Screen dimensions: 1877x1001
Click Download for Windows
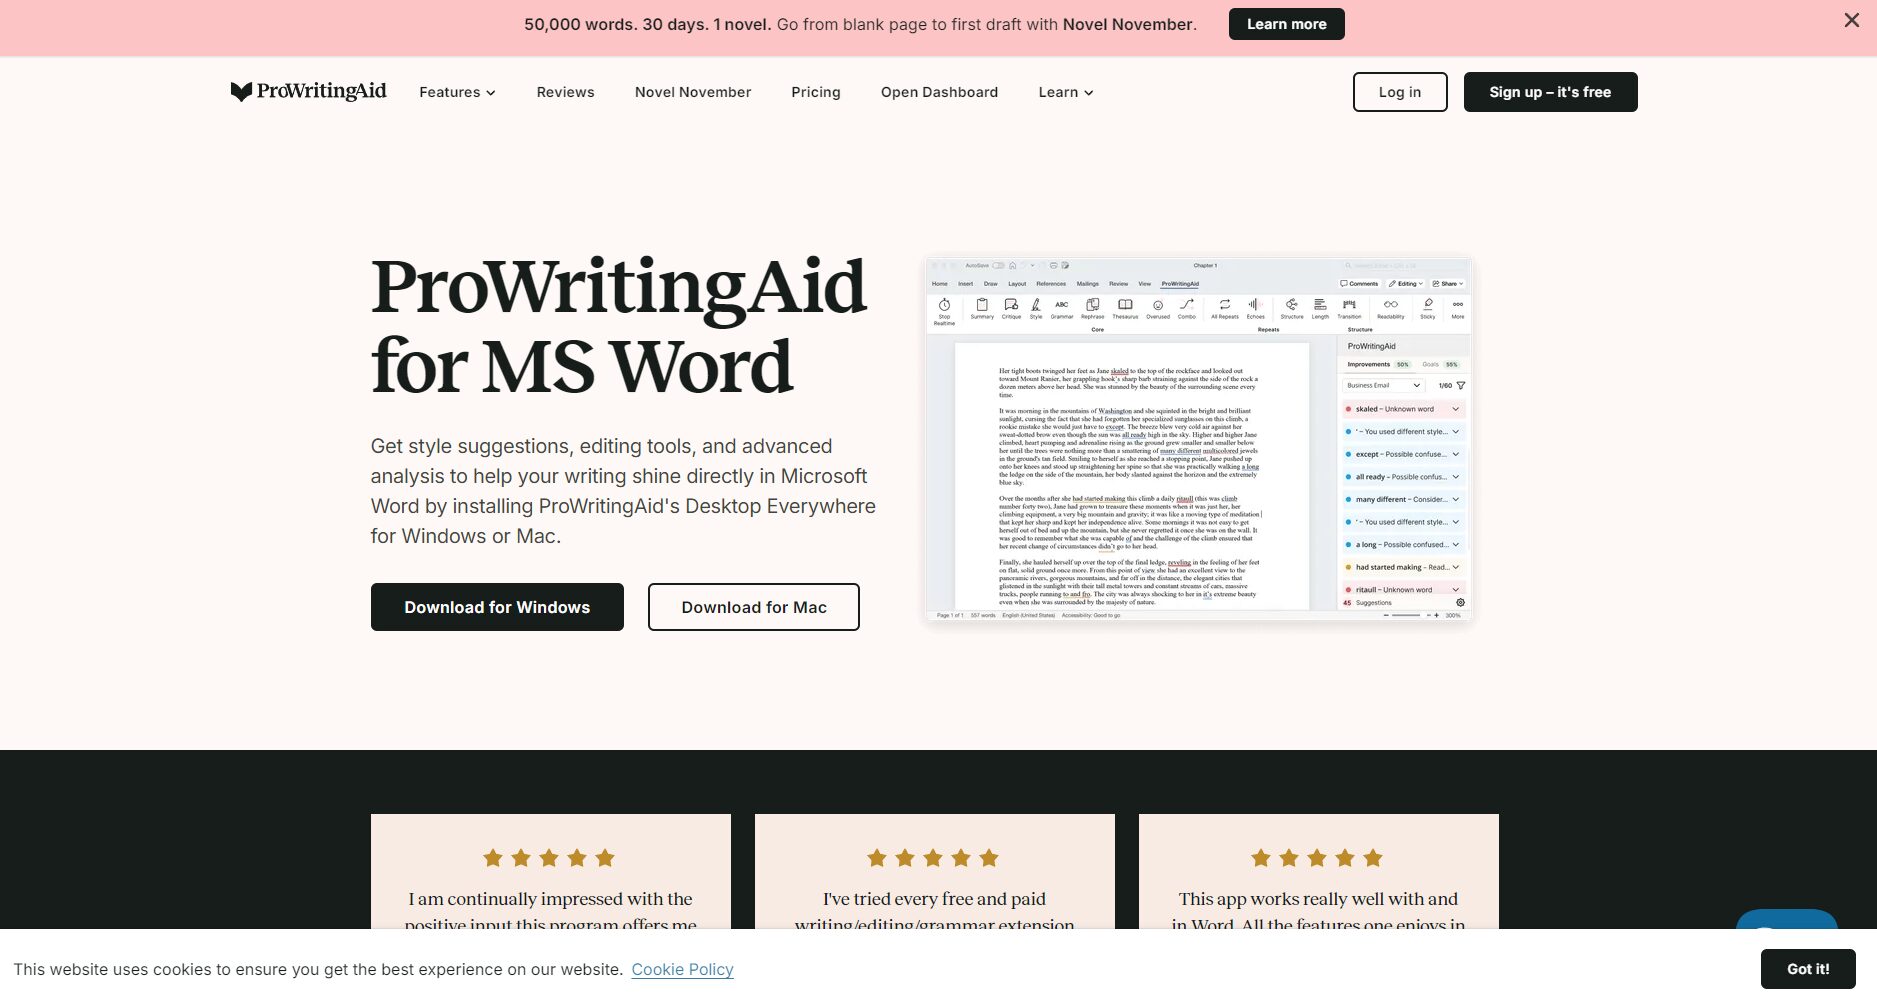(497, 607)
